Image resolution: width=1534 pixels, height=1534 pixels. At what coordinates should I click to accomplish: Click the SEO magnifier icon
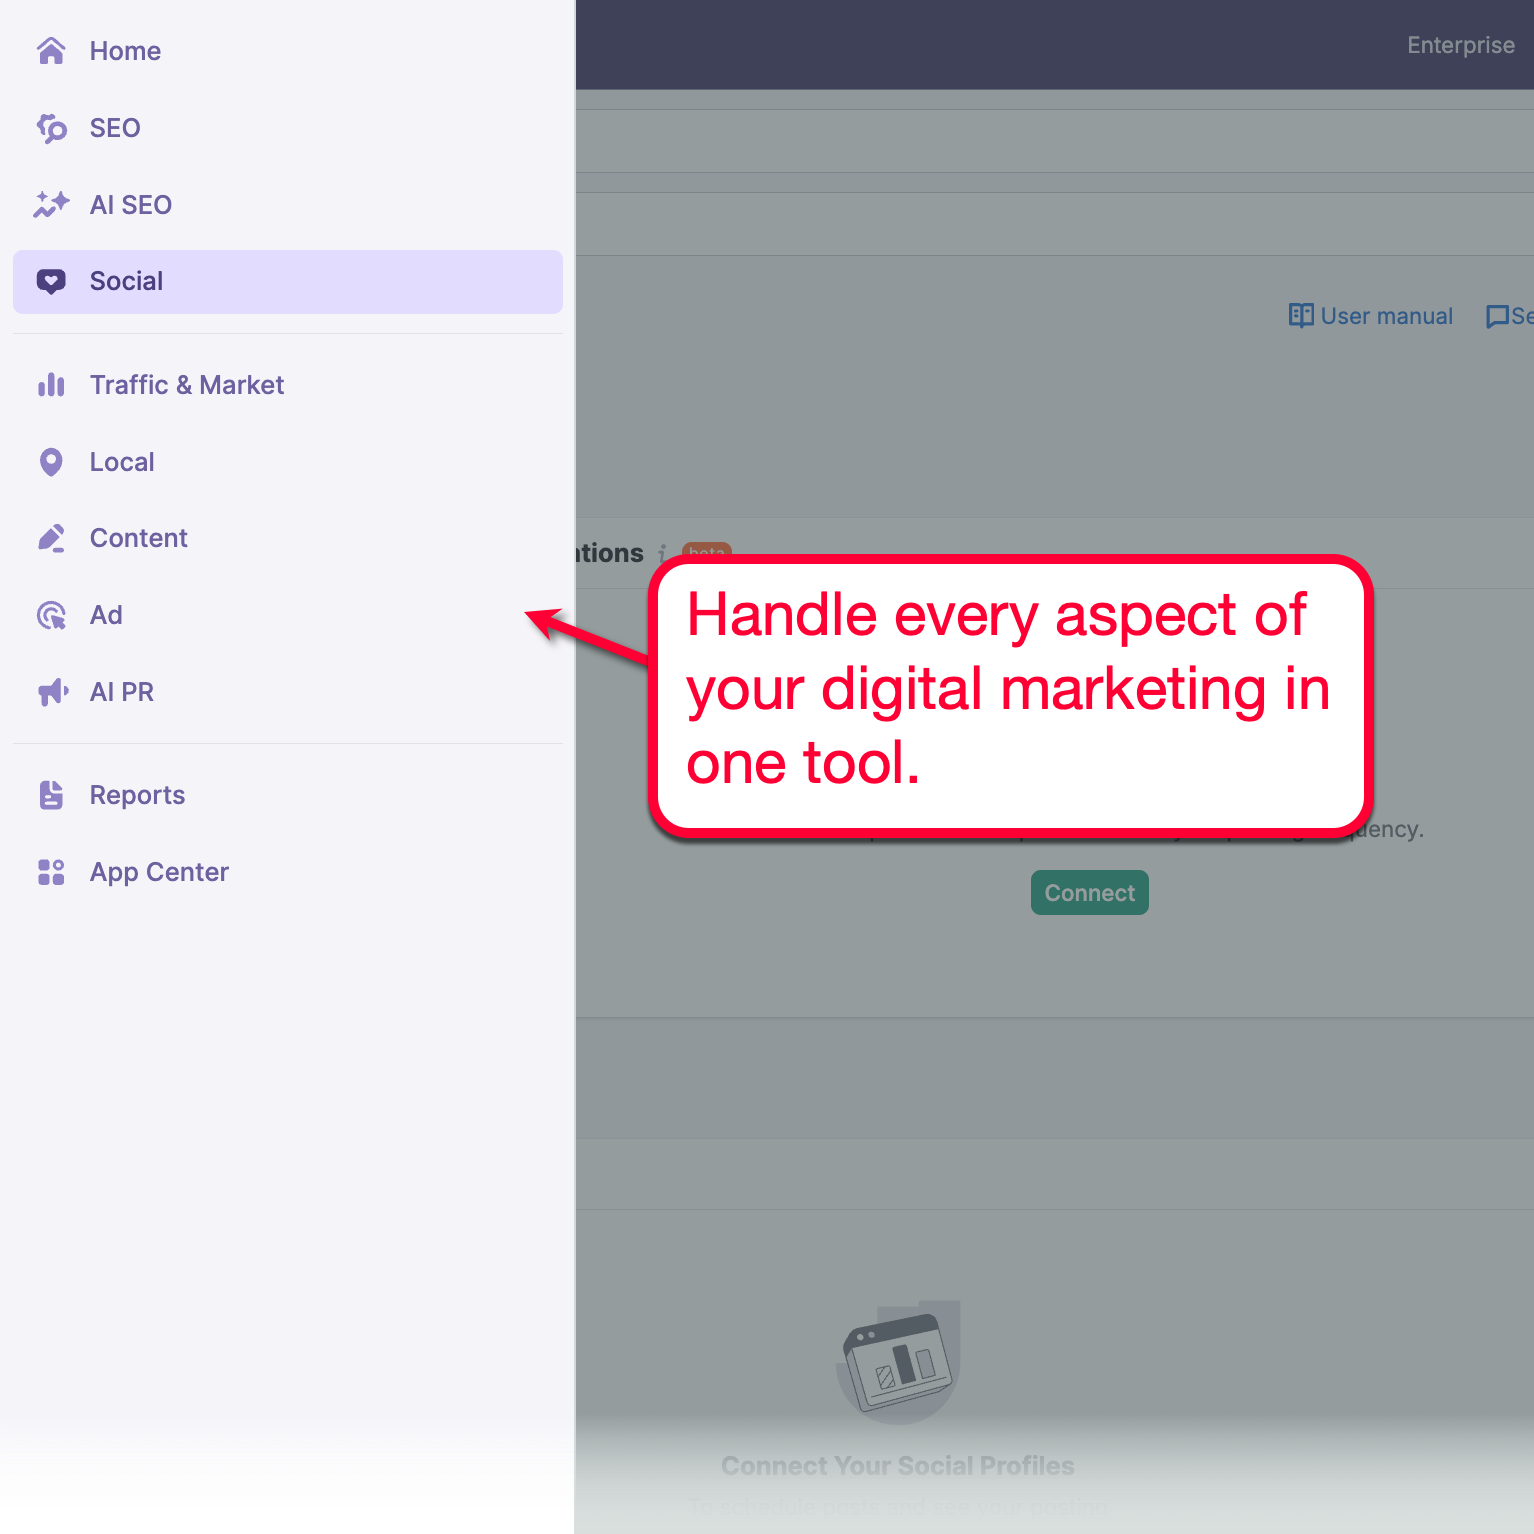51,128
